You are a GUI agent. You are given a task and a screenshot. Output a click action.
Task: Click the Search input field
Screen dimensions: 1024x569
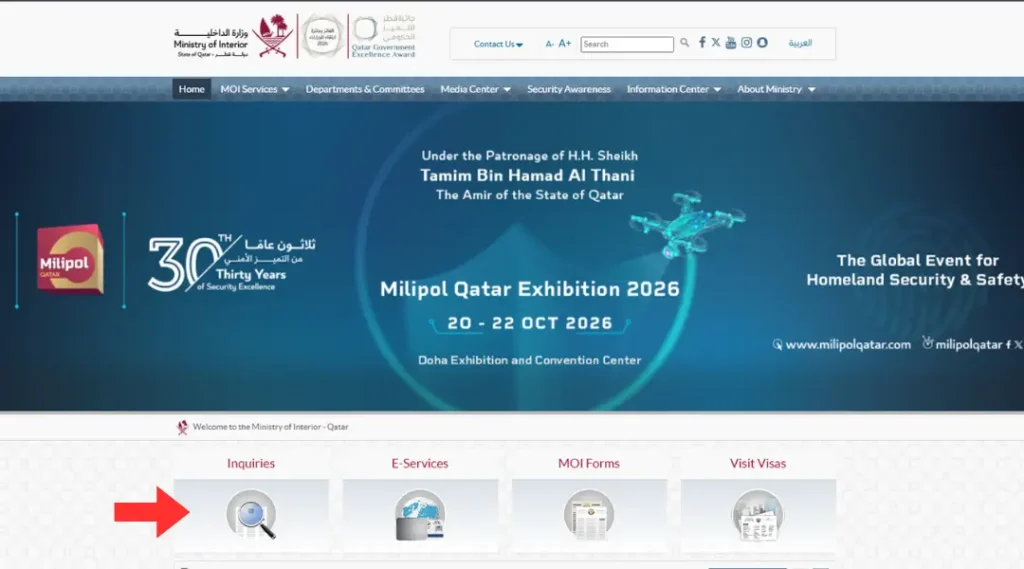pyautogui.click(x=627, y=44)
